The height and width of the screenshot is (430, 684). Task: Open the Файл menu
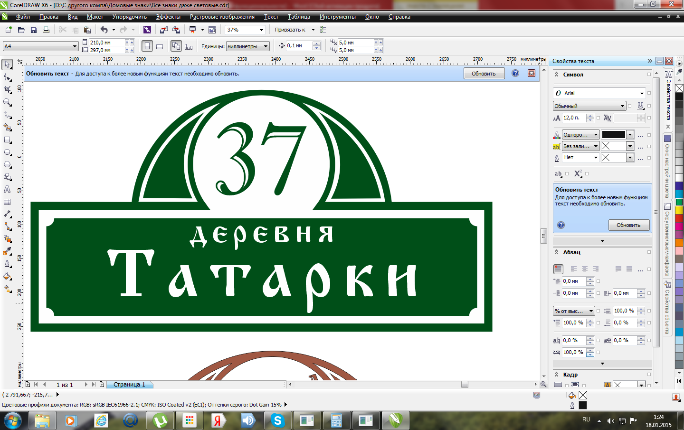coord(23,17)
